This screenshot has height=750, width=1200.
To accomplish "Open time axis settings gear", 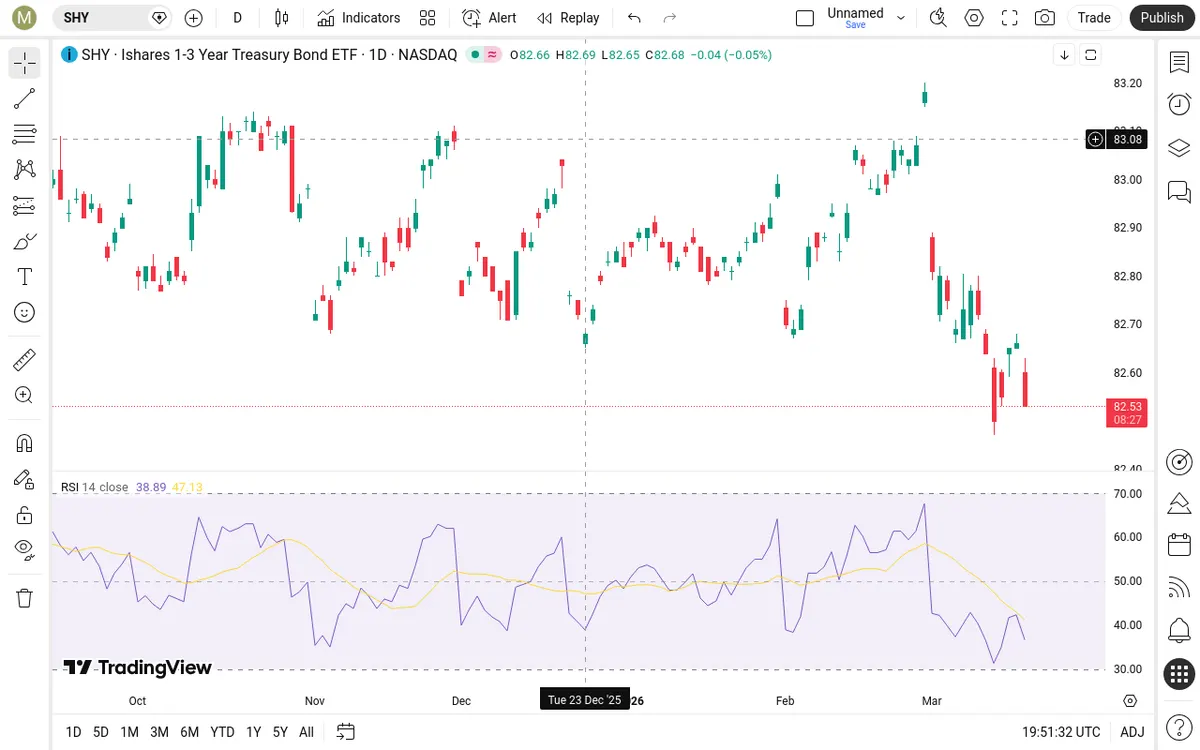I will (1130, 701).
